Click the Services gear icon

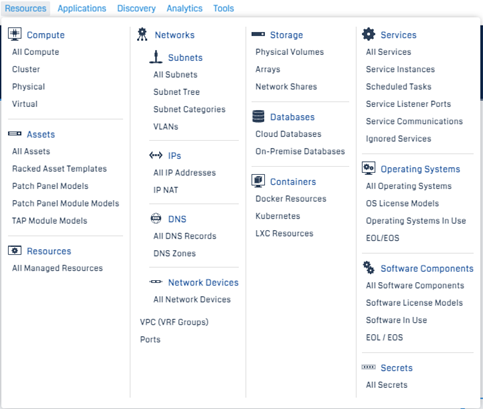click(x=369, y=34)
